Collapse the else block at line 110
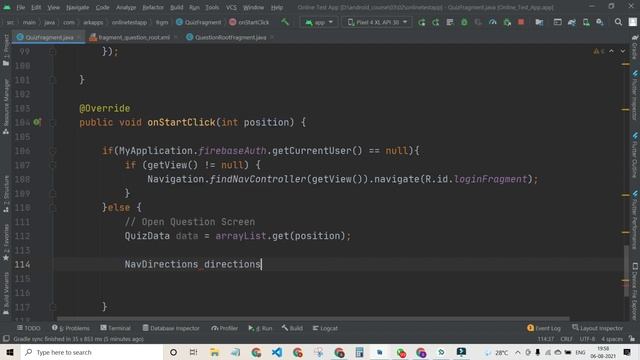 point(53,207)
